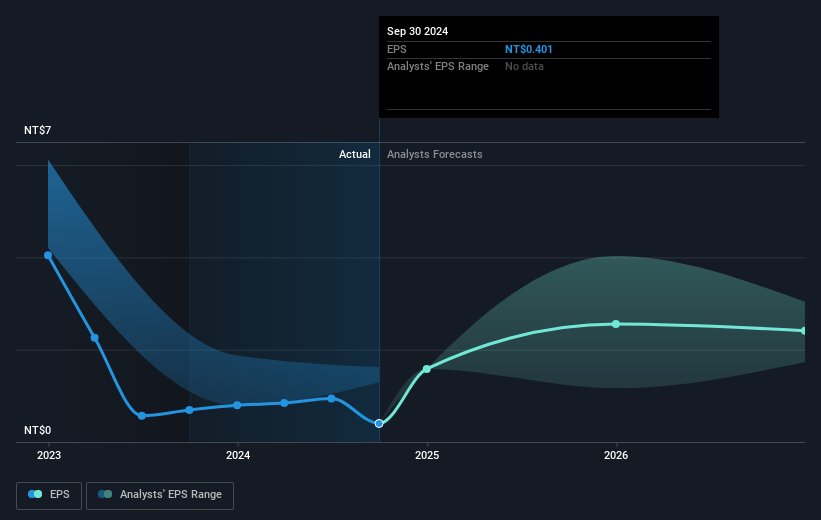Click the Analysts' EPS Range legend color swatch

105,494
